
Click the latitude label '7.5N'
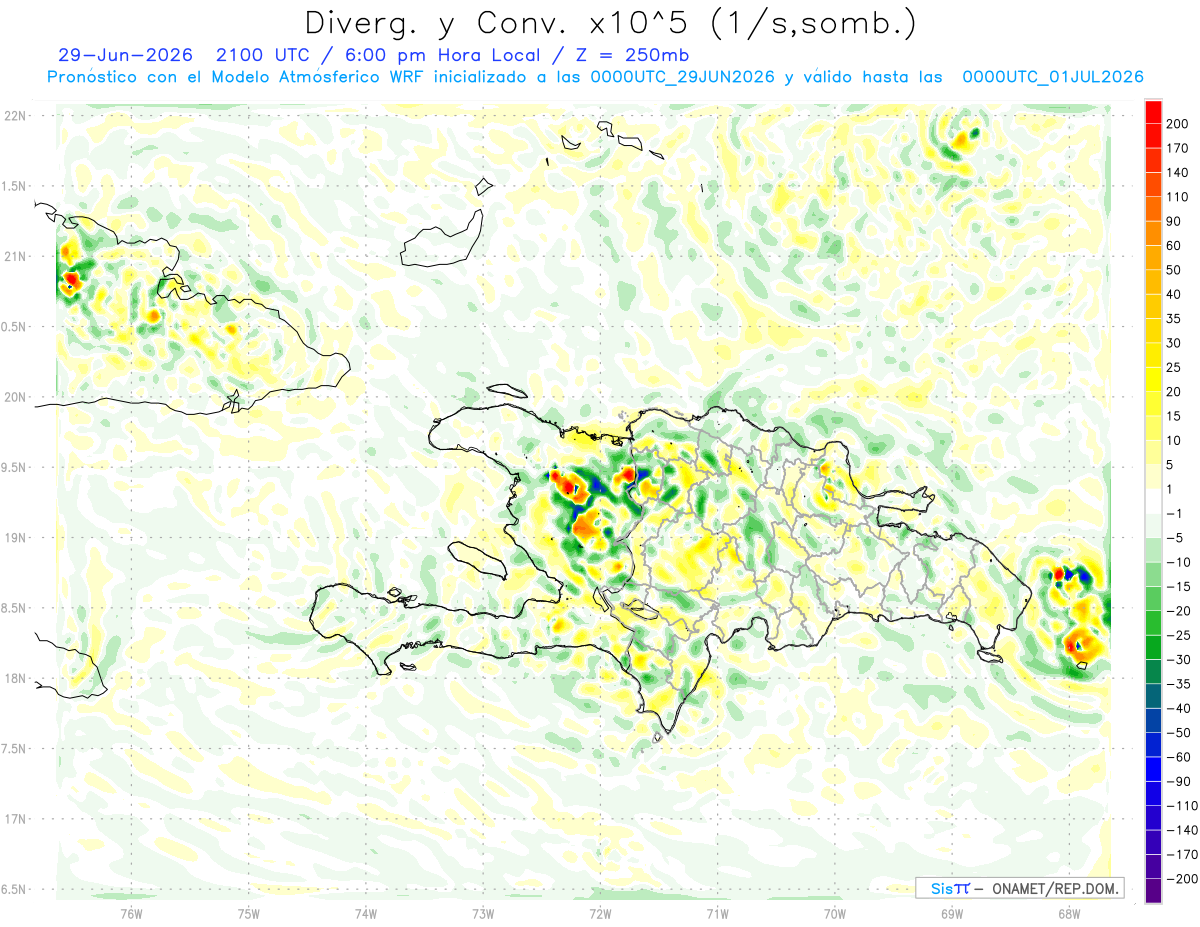14,749
